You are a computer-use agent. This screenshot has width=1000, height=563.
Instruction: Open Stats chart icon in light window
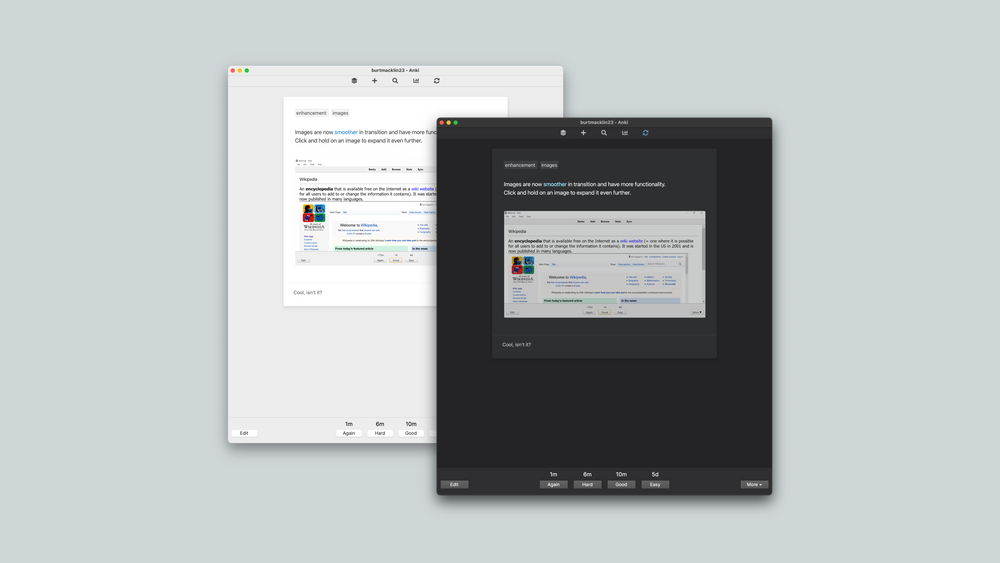pos(416,81)
